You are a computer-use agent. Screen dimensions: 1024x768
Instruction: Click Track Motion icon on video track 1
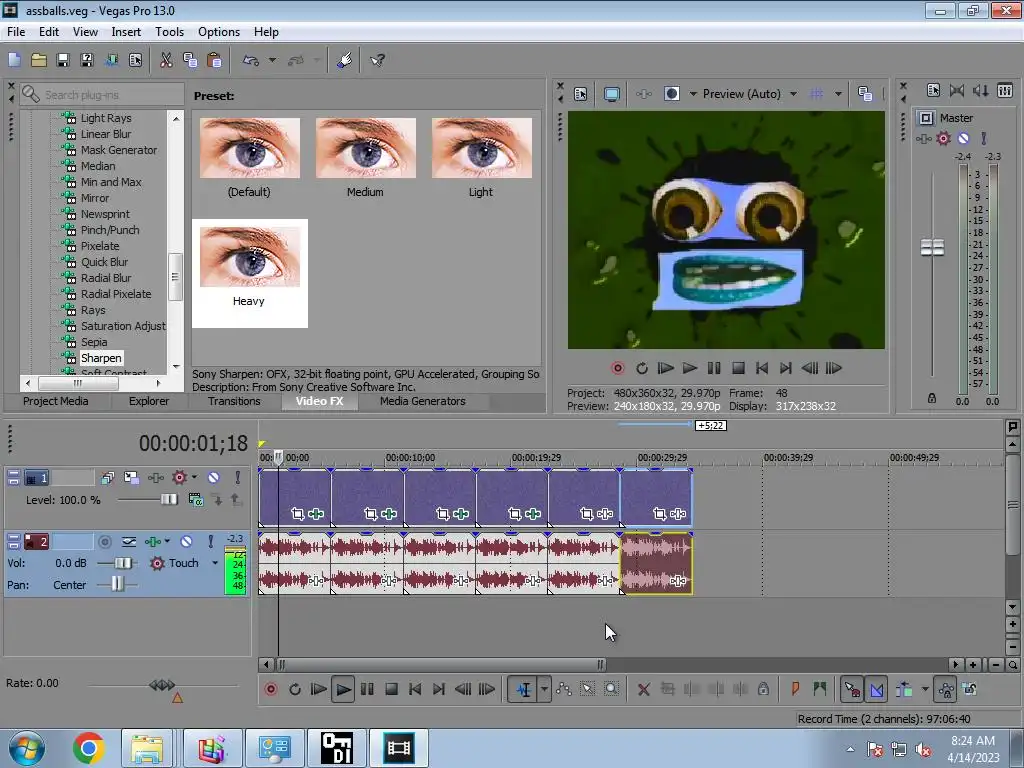tap(131, 478)
